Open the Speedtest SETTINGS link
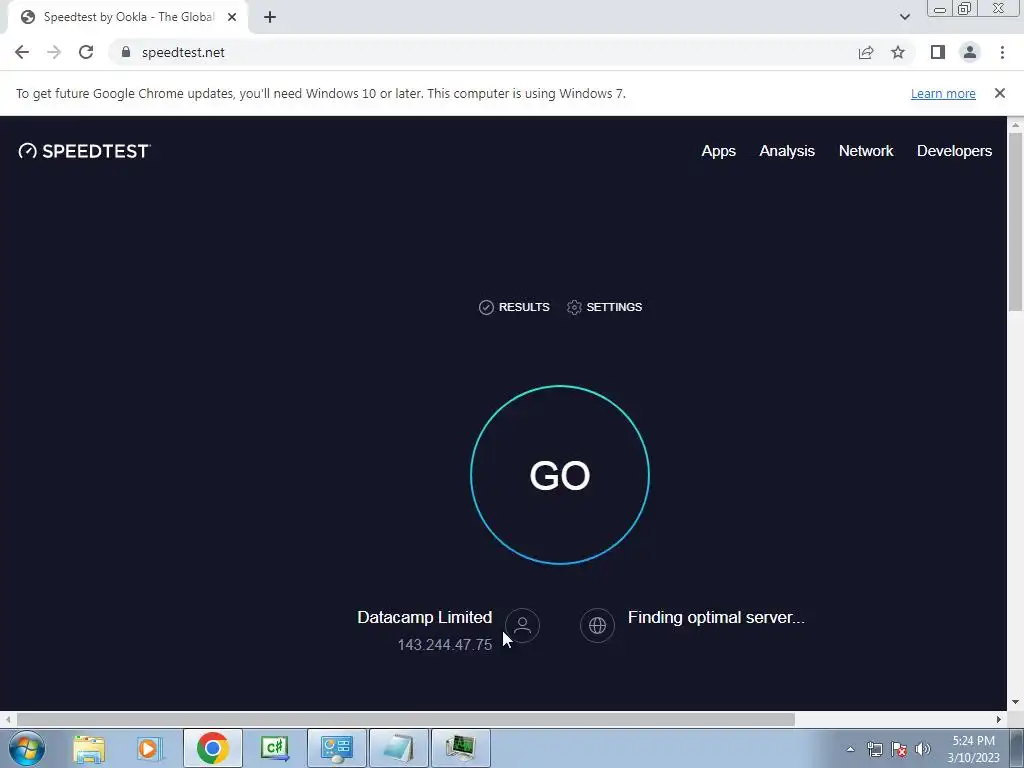This screenshot has width=1024, height=768. [605, 307]
